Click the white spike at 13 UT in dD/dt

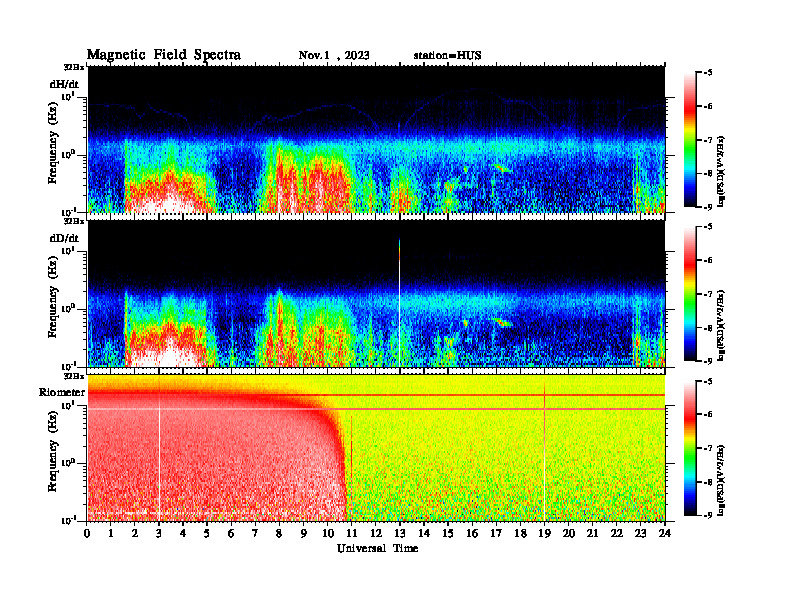[400, 303]
